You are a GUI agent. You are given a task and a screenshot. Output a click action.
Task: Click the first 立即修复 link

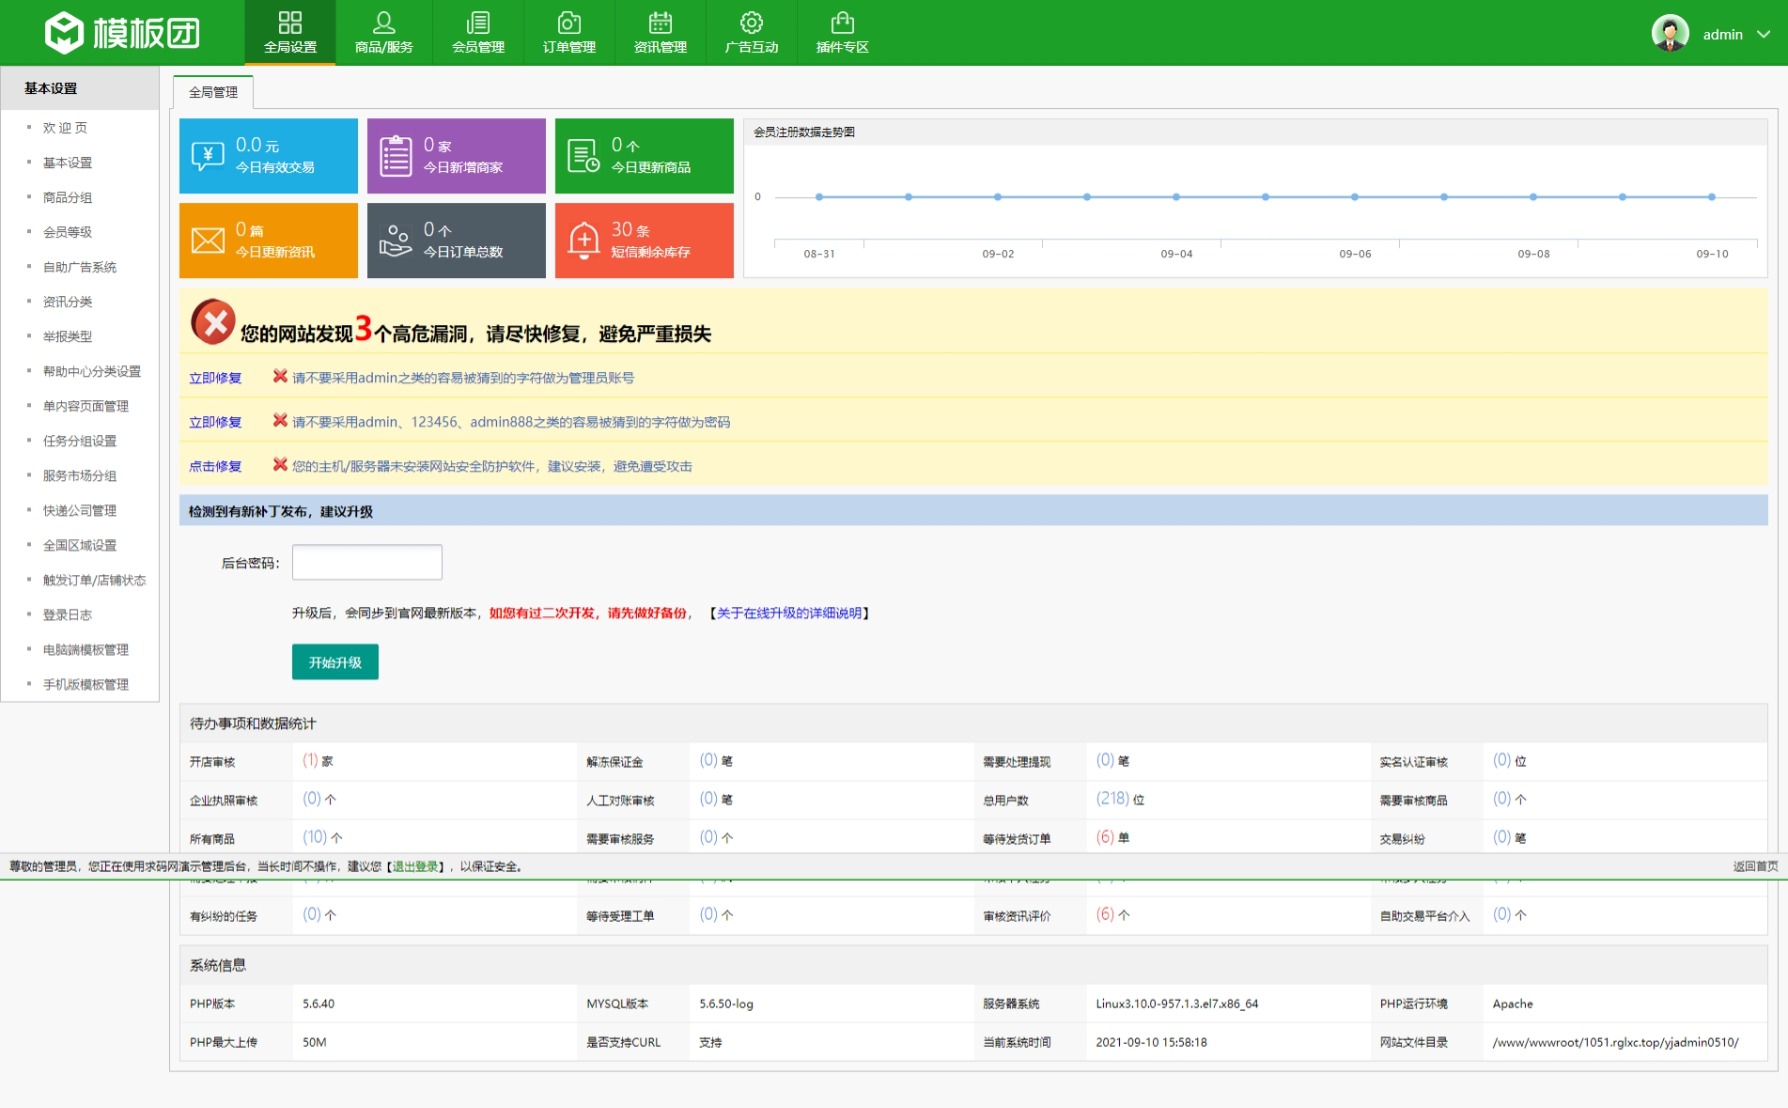point(215,378)
